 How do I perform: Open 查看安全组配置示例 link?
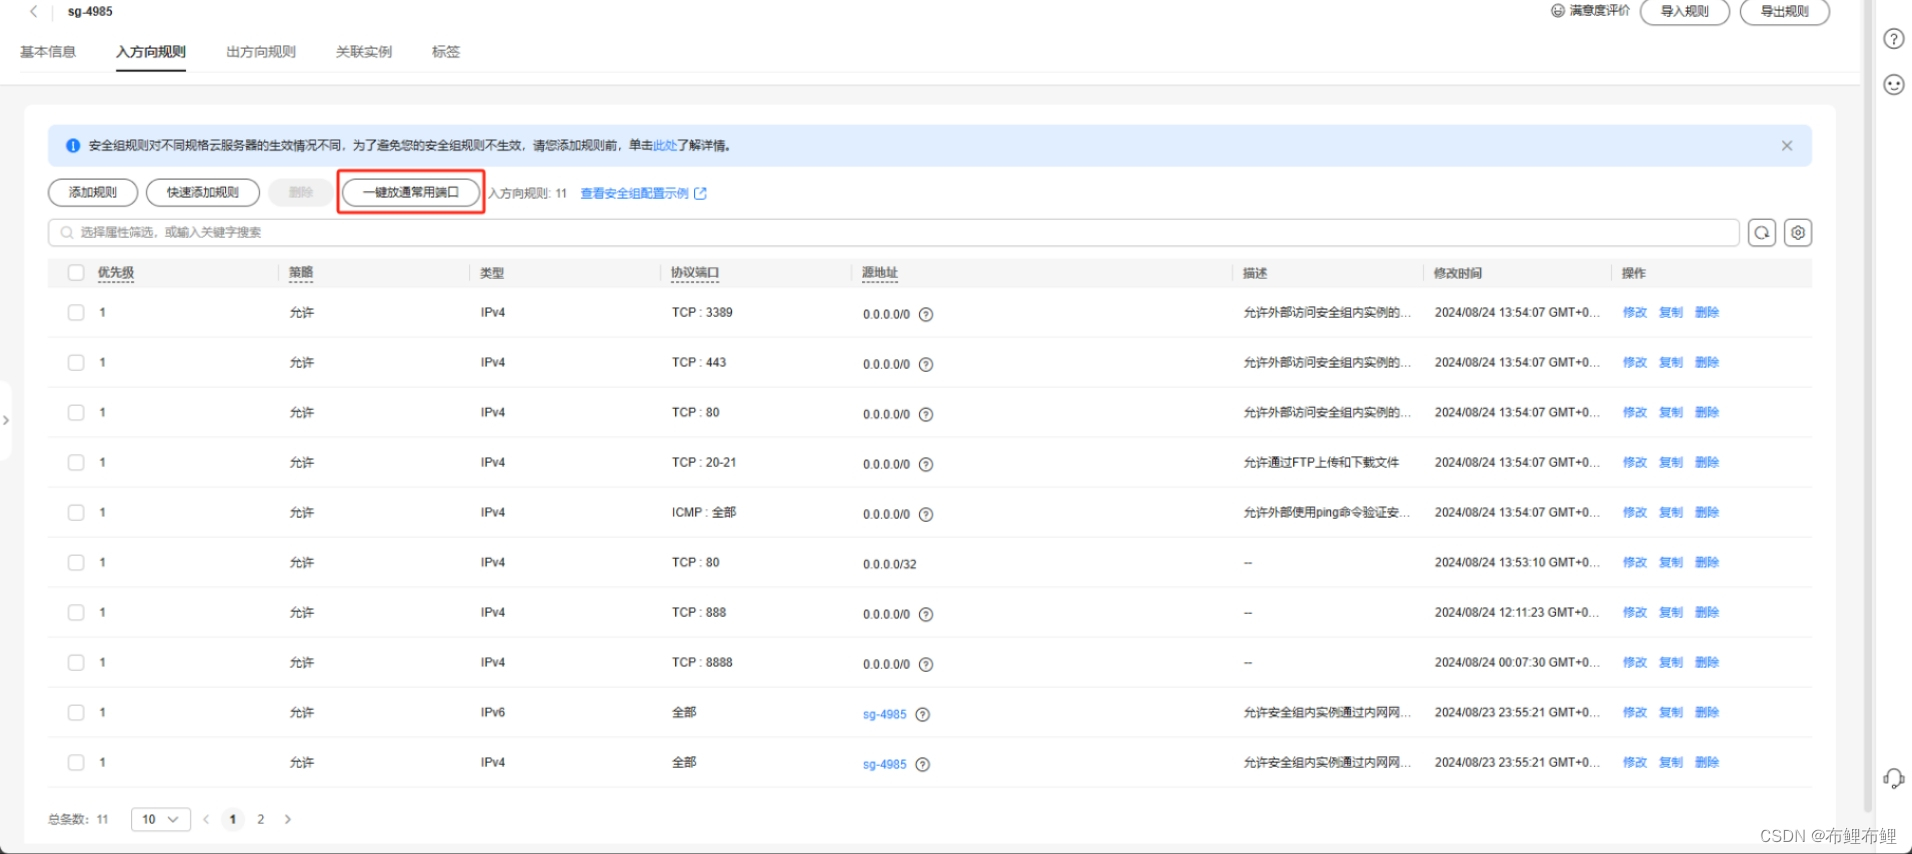click(643, 194)
